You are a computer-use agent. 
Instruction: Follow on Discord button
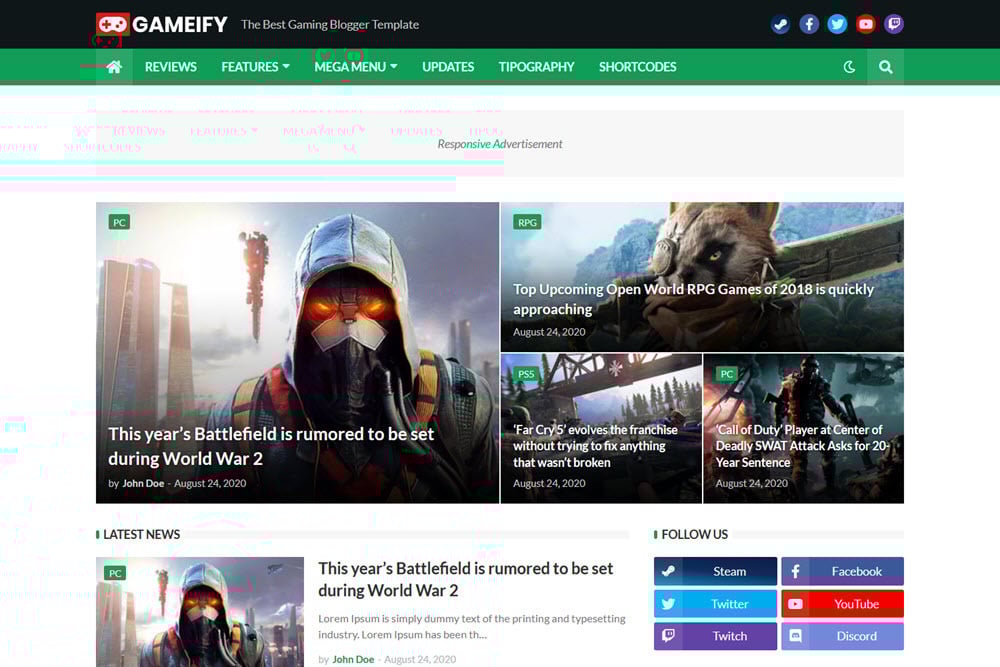[842, 636]
